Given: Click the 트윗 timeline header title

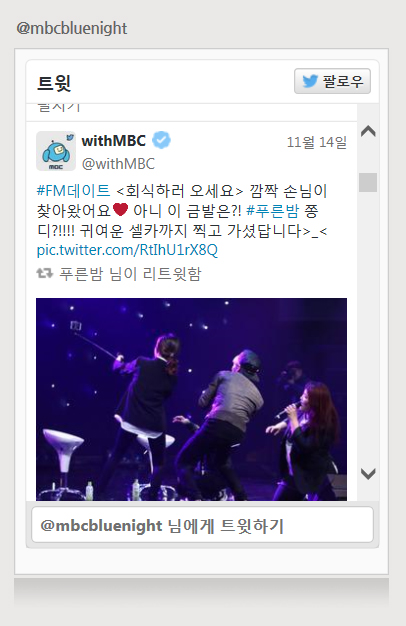Looking at the screenshot, I should coord(54,83).
